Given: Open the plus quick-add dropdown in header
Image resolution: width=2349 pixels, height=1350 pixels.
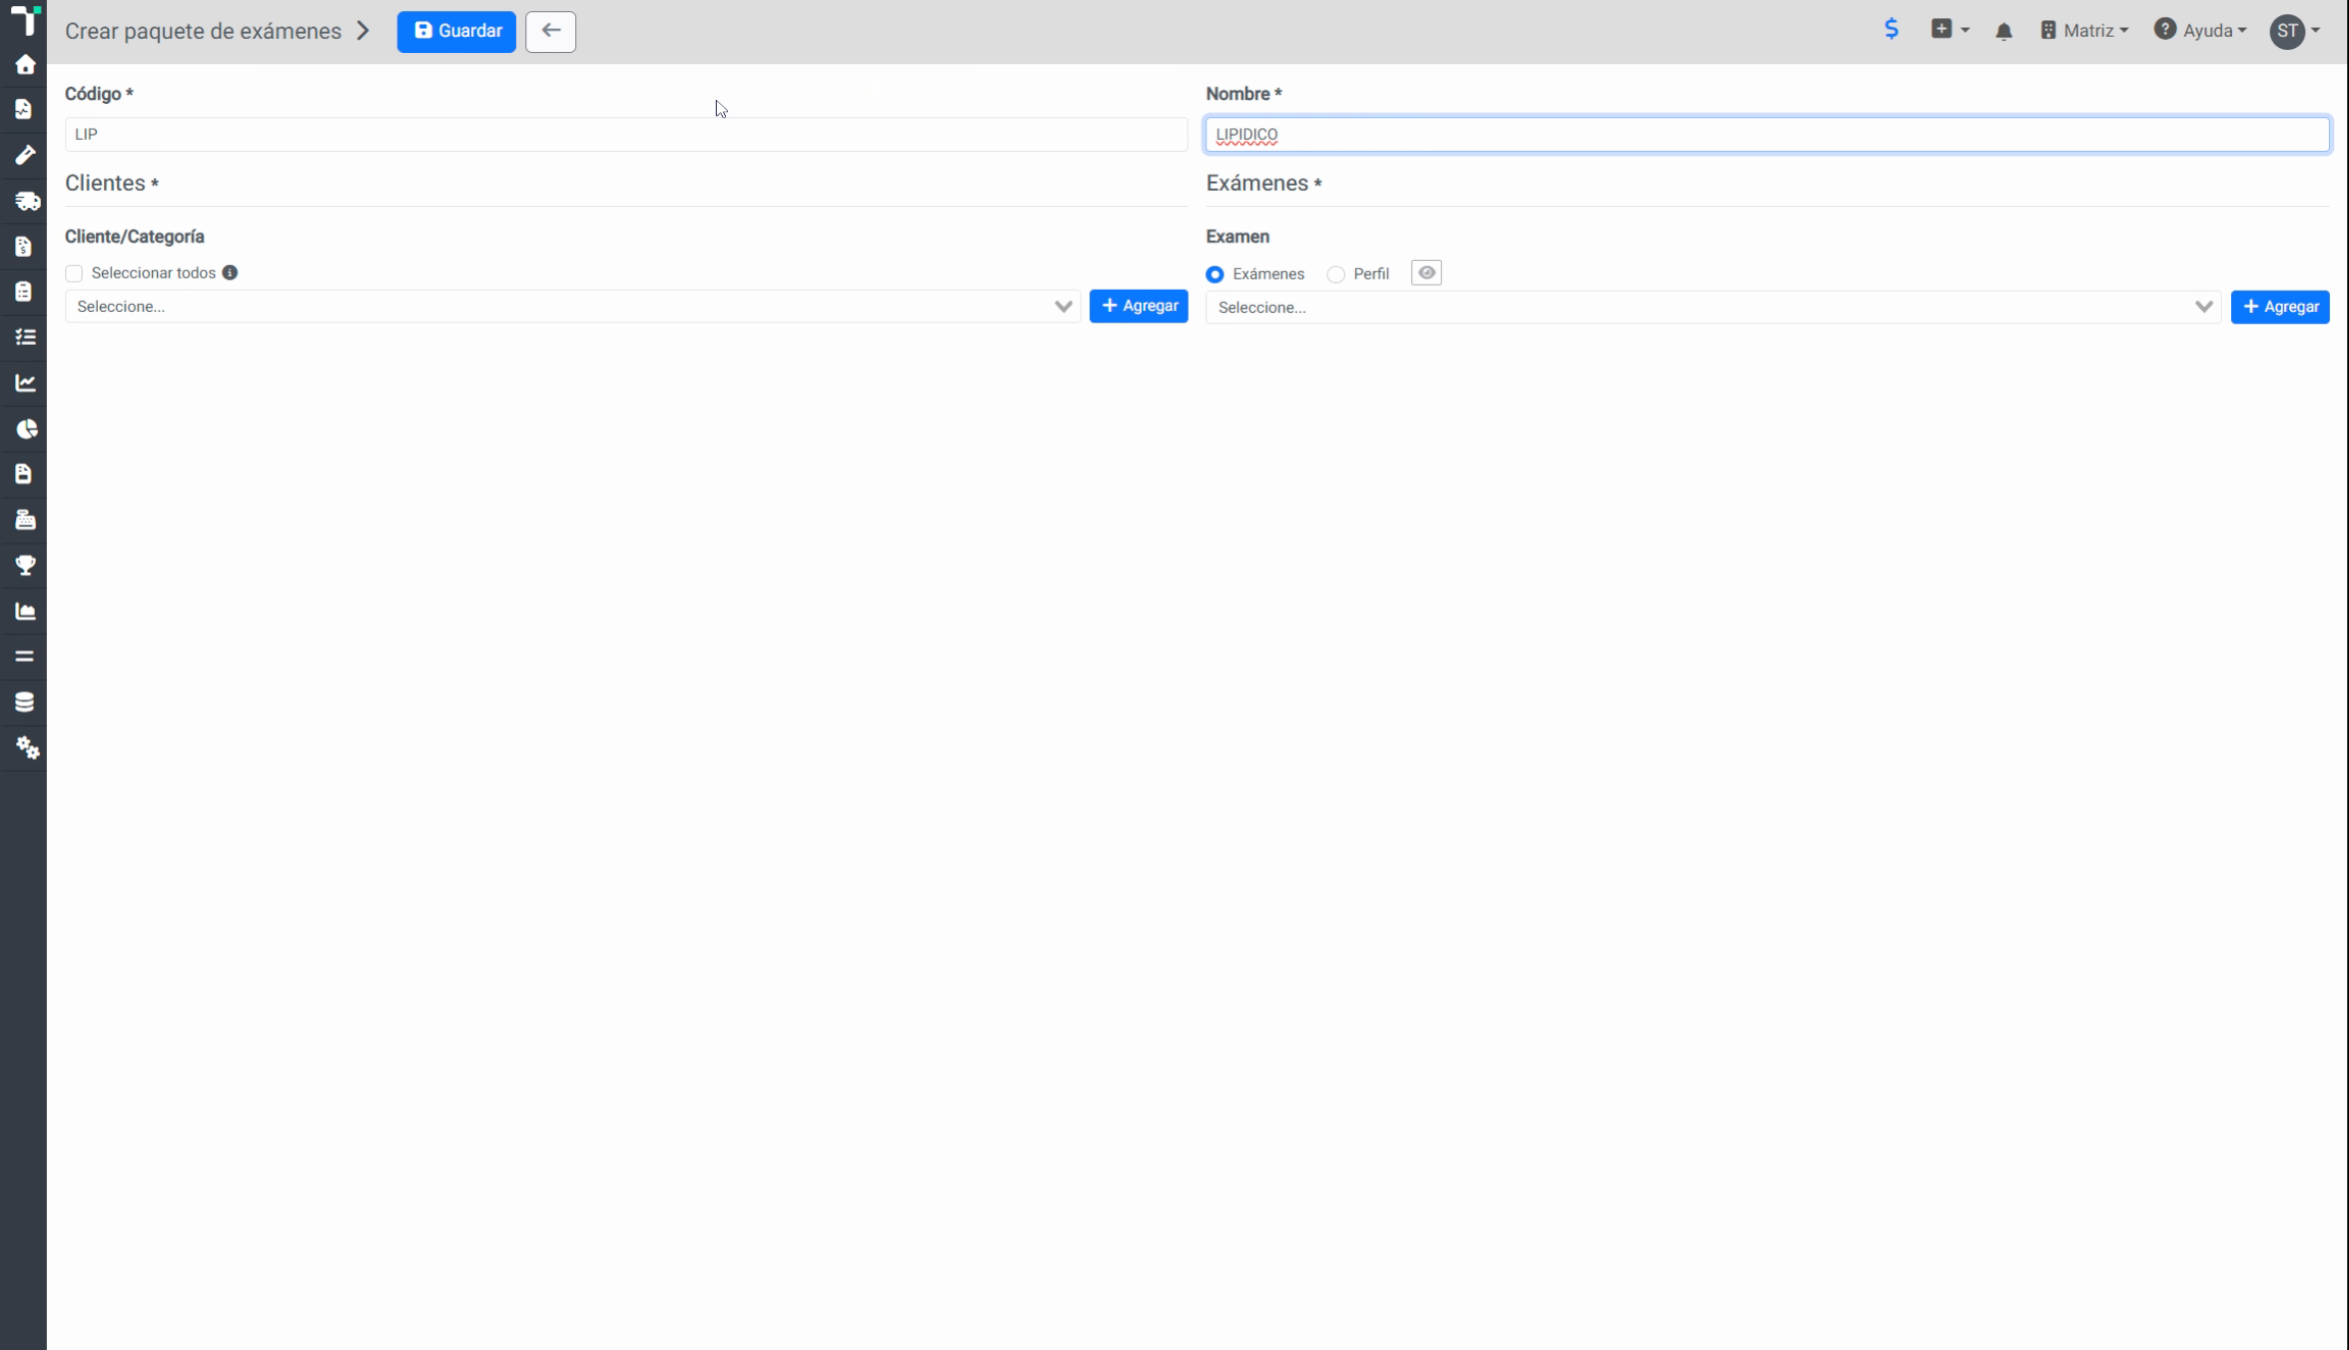Looking at the screenshot, I should (x=1950, y=30).
